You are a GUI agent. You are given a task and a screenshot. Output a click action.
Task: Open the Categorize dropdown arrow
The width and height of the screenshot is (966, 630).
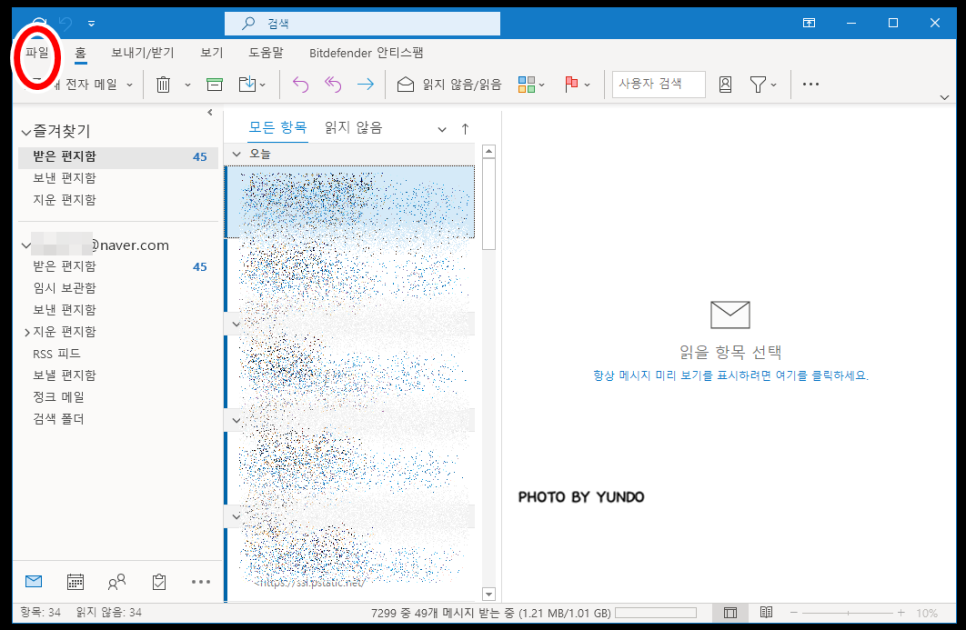pos(542,85)
